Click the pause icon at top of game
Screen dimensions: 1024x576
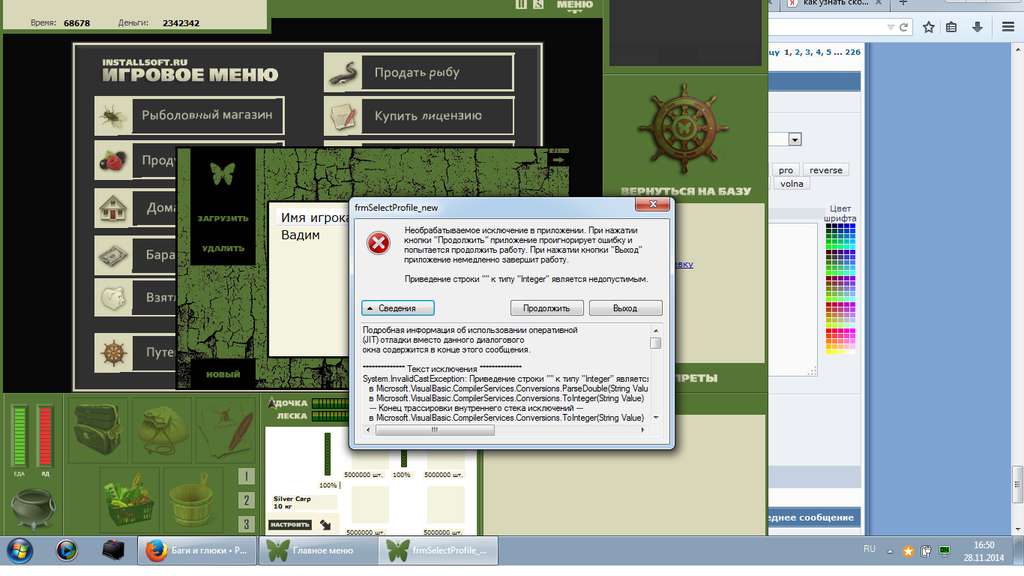[x=520, y=4]
